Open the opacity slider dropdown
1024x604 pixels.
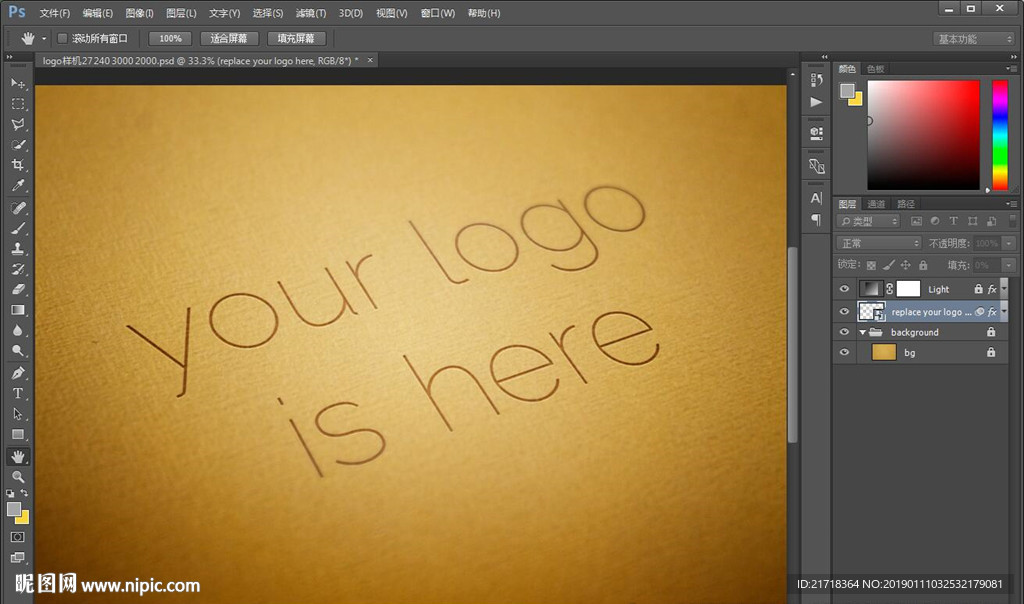(x=1009, y=243)
